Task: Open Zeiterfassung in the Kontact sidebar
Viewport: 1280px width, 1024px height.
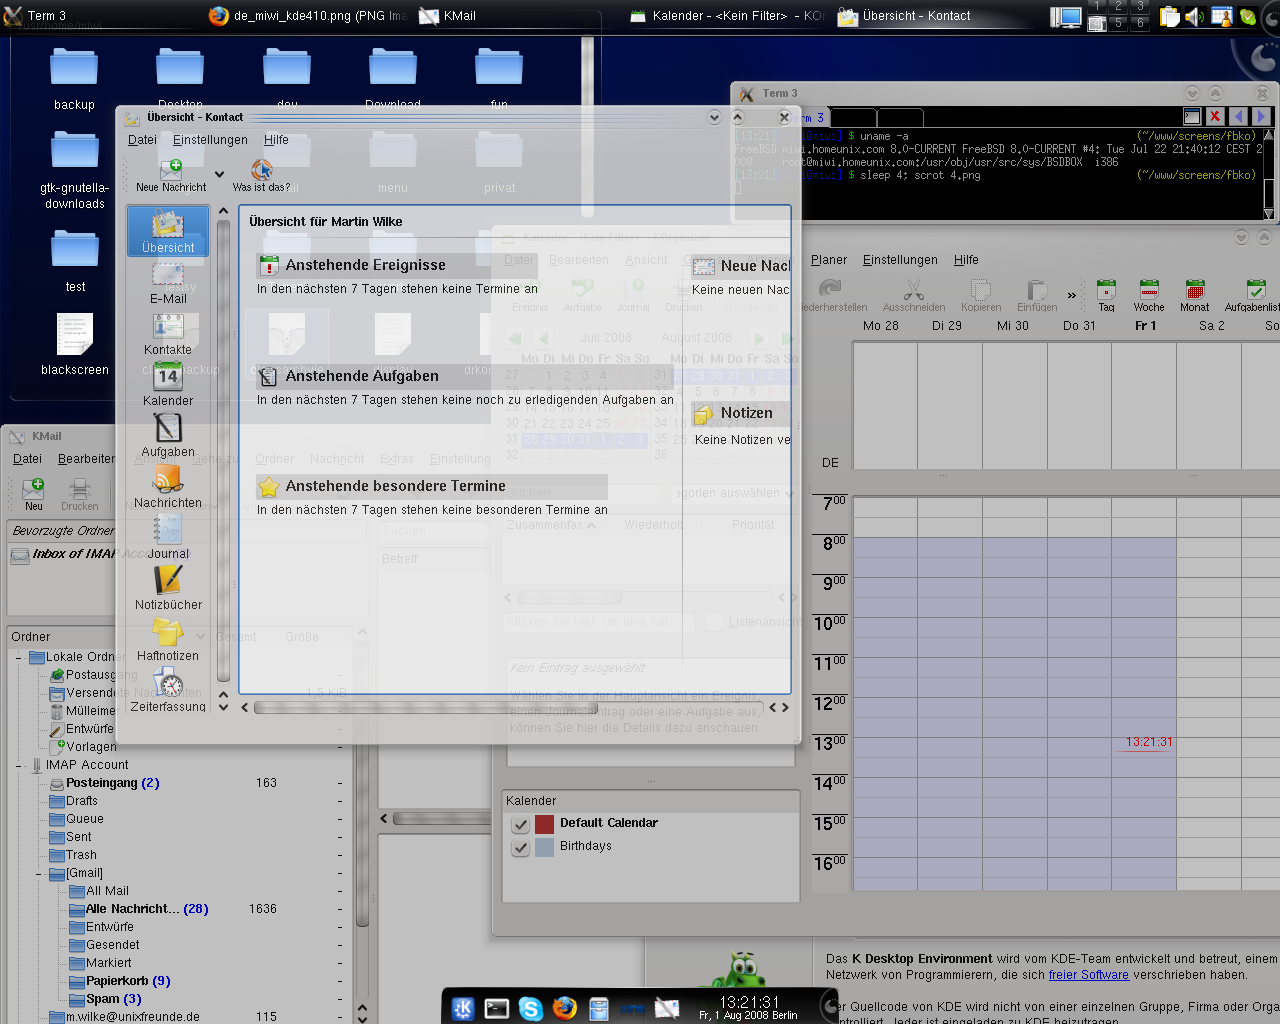Action: (168, 691)
